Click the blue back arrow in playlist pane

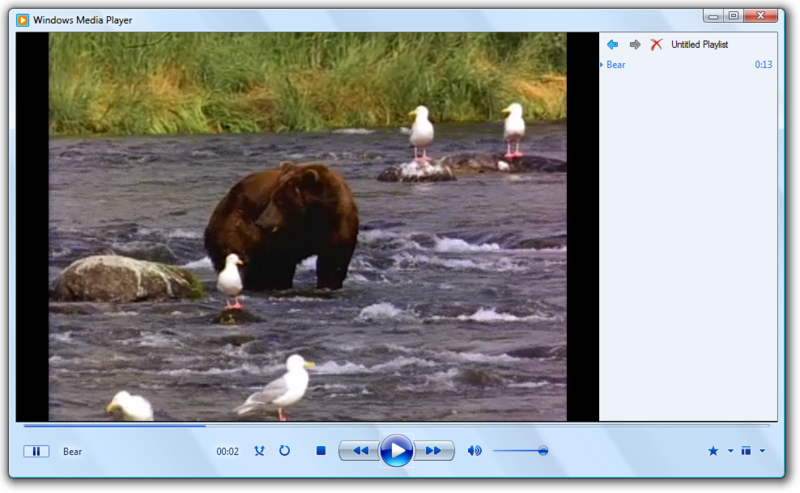[612, 45]
